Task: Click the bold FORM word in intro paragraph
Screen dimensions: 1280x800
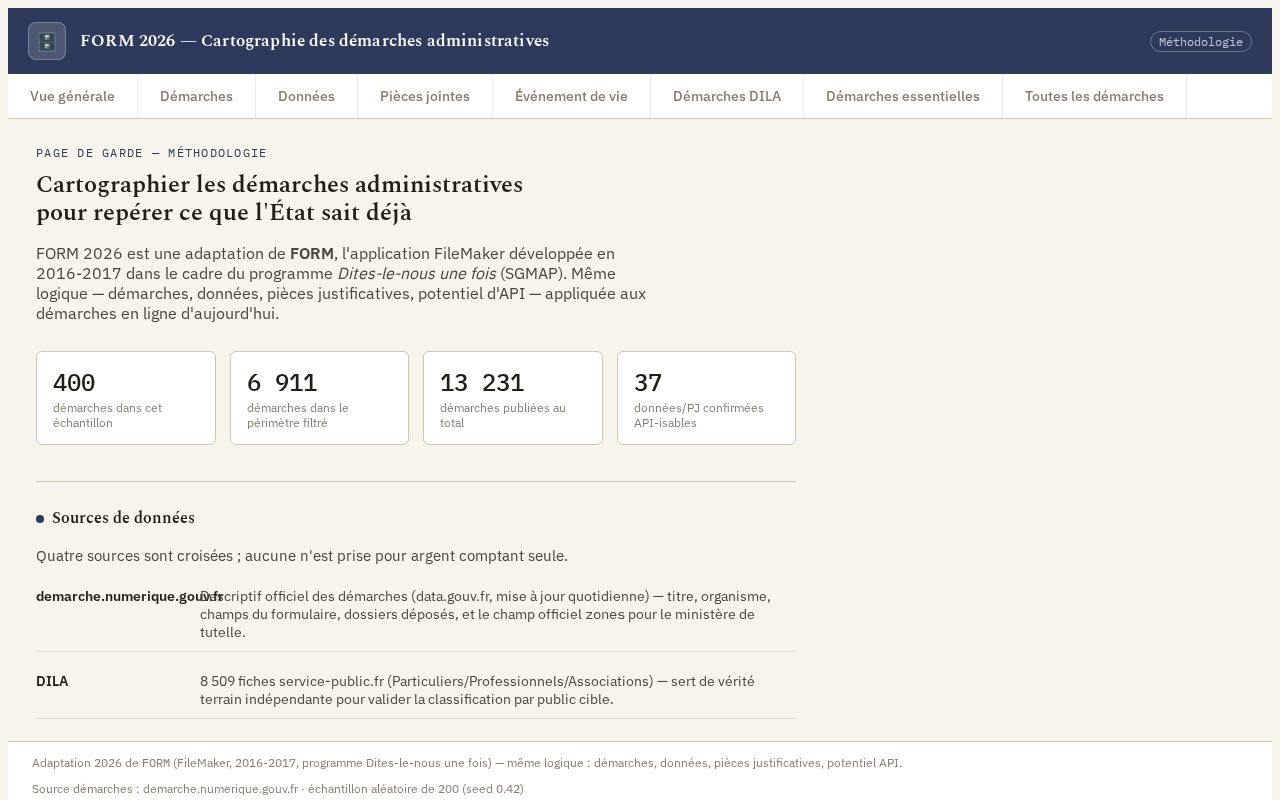Action: pos(312,253)
